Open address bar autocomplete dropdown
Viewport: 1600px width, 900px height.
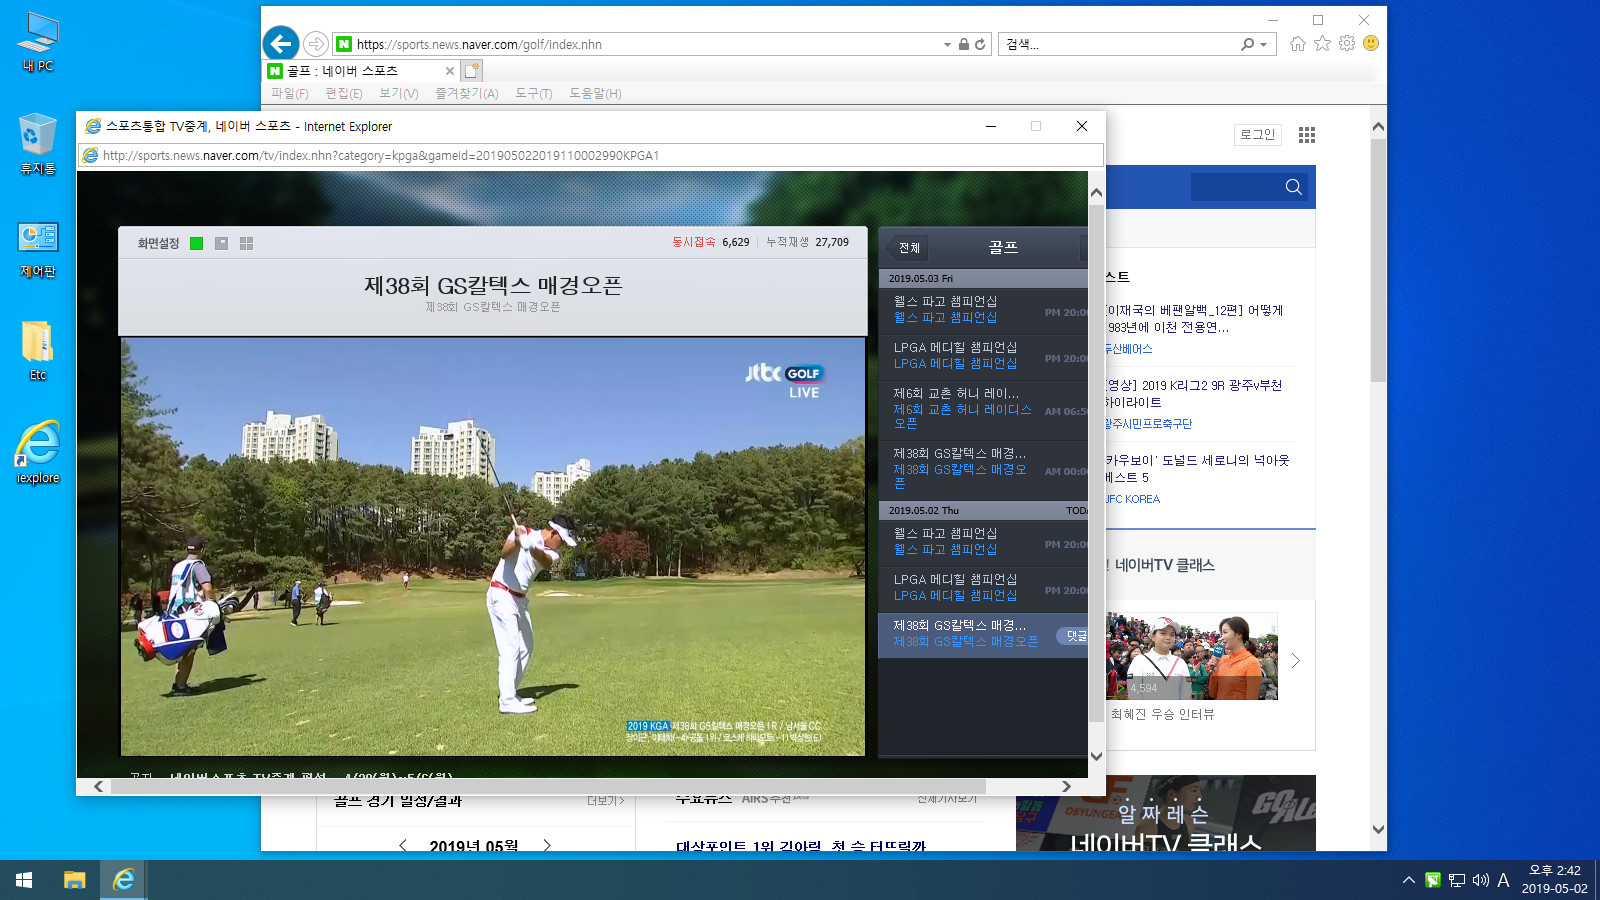pyautogui.click(x=947, y=44)
